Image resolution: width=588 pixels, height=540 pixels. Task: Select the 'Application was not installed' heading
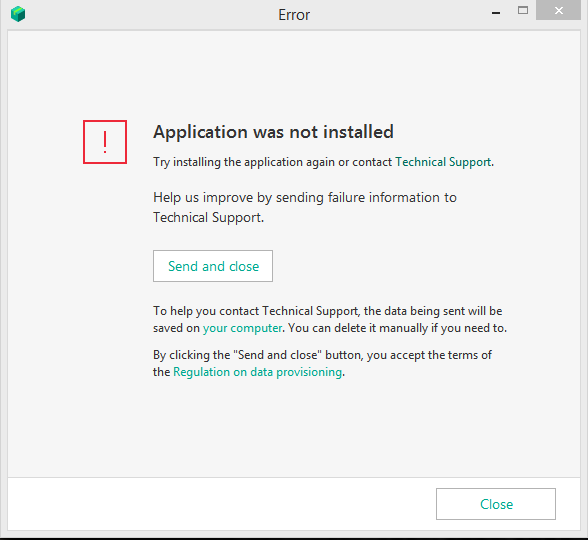[273, 132]
